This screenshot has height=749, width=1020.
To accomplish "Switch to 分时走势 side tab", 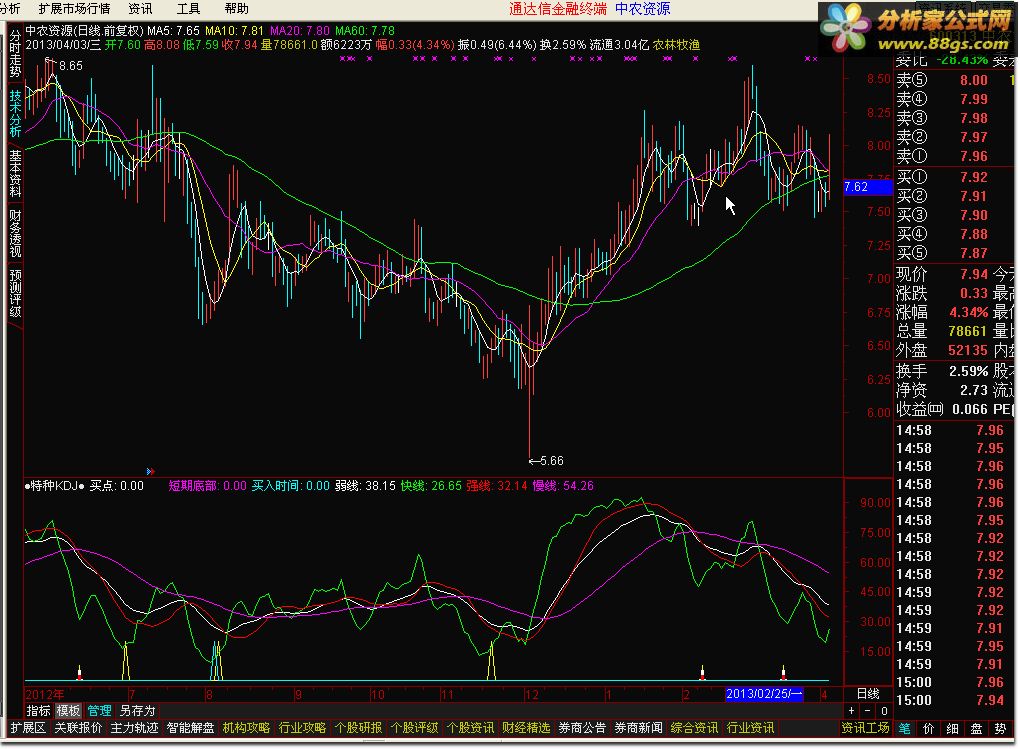I will [x=15, y=54].
